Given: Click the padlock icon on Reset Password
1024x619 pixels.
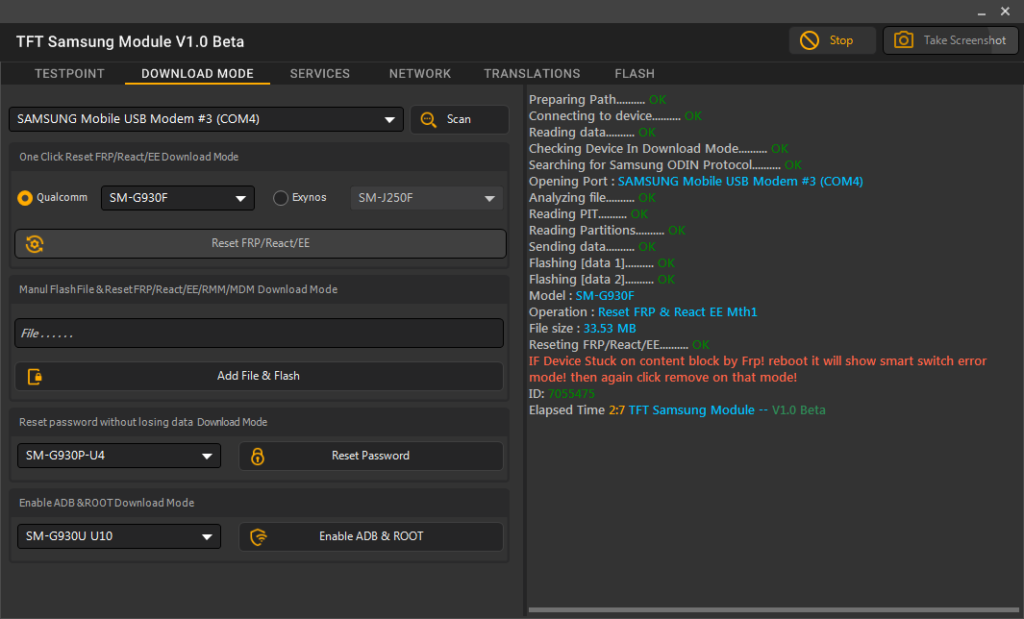Looking at the screenshot, I should (x=258, y=456).
